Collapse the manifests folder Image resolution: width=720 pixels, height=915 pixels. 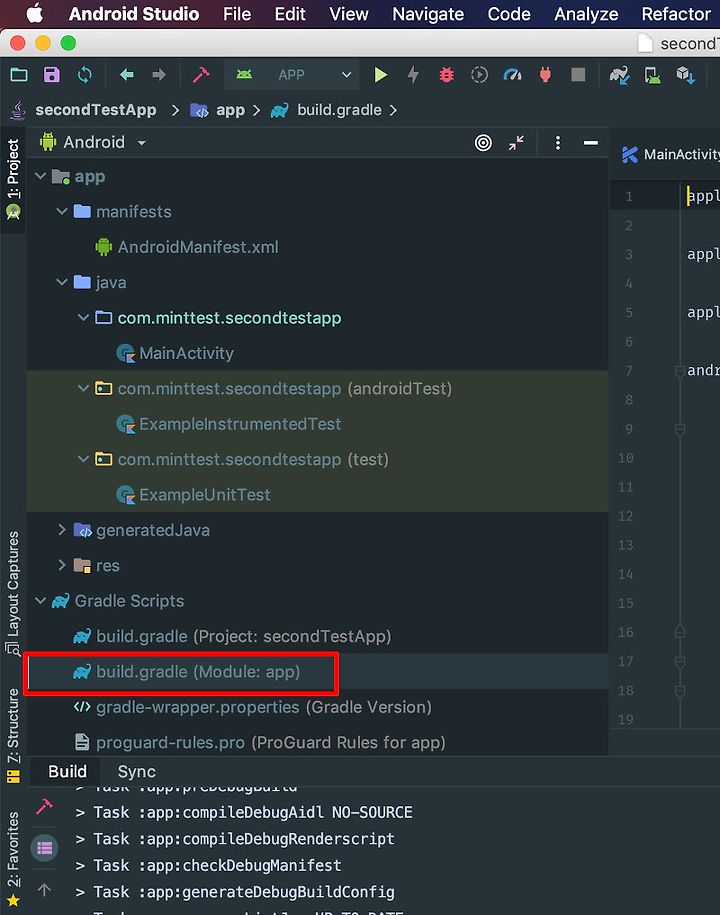tap(62, 211)
